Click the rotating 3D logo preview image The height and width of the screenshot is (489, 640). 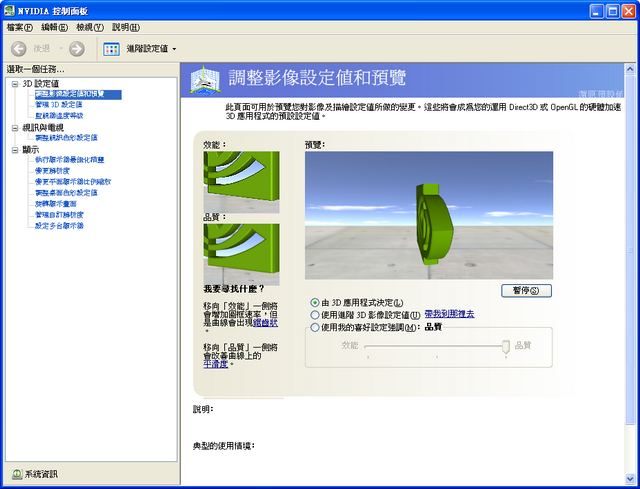pyautogui.click(x=429, y=216)
